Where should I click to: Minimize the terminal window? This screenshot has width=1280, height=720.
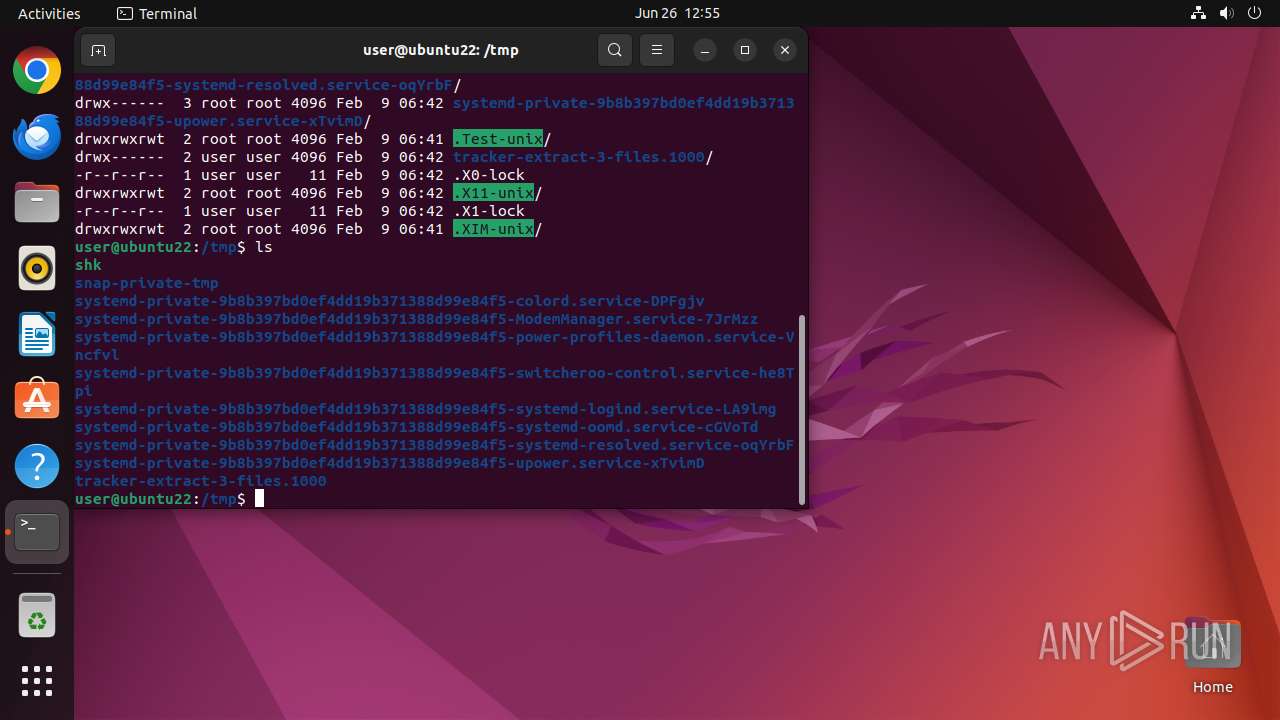[705, 50]
